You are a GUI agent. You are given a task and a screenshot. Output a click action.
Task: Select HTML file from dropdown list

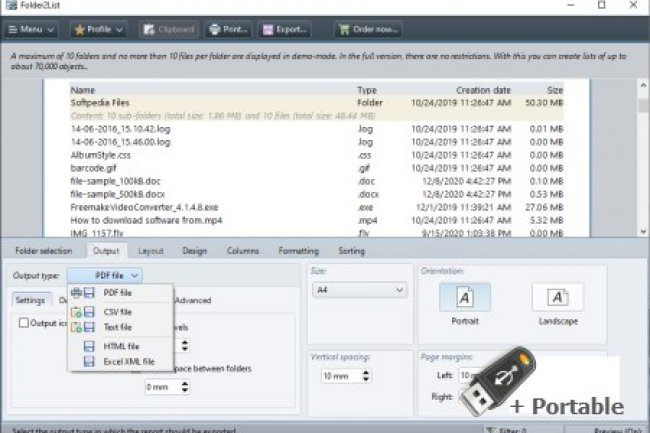(120, 346)
